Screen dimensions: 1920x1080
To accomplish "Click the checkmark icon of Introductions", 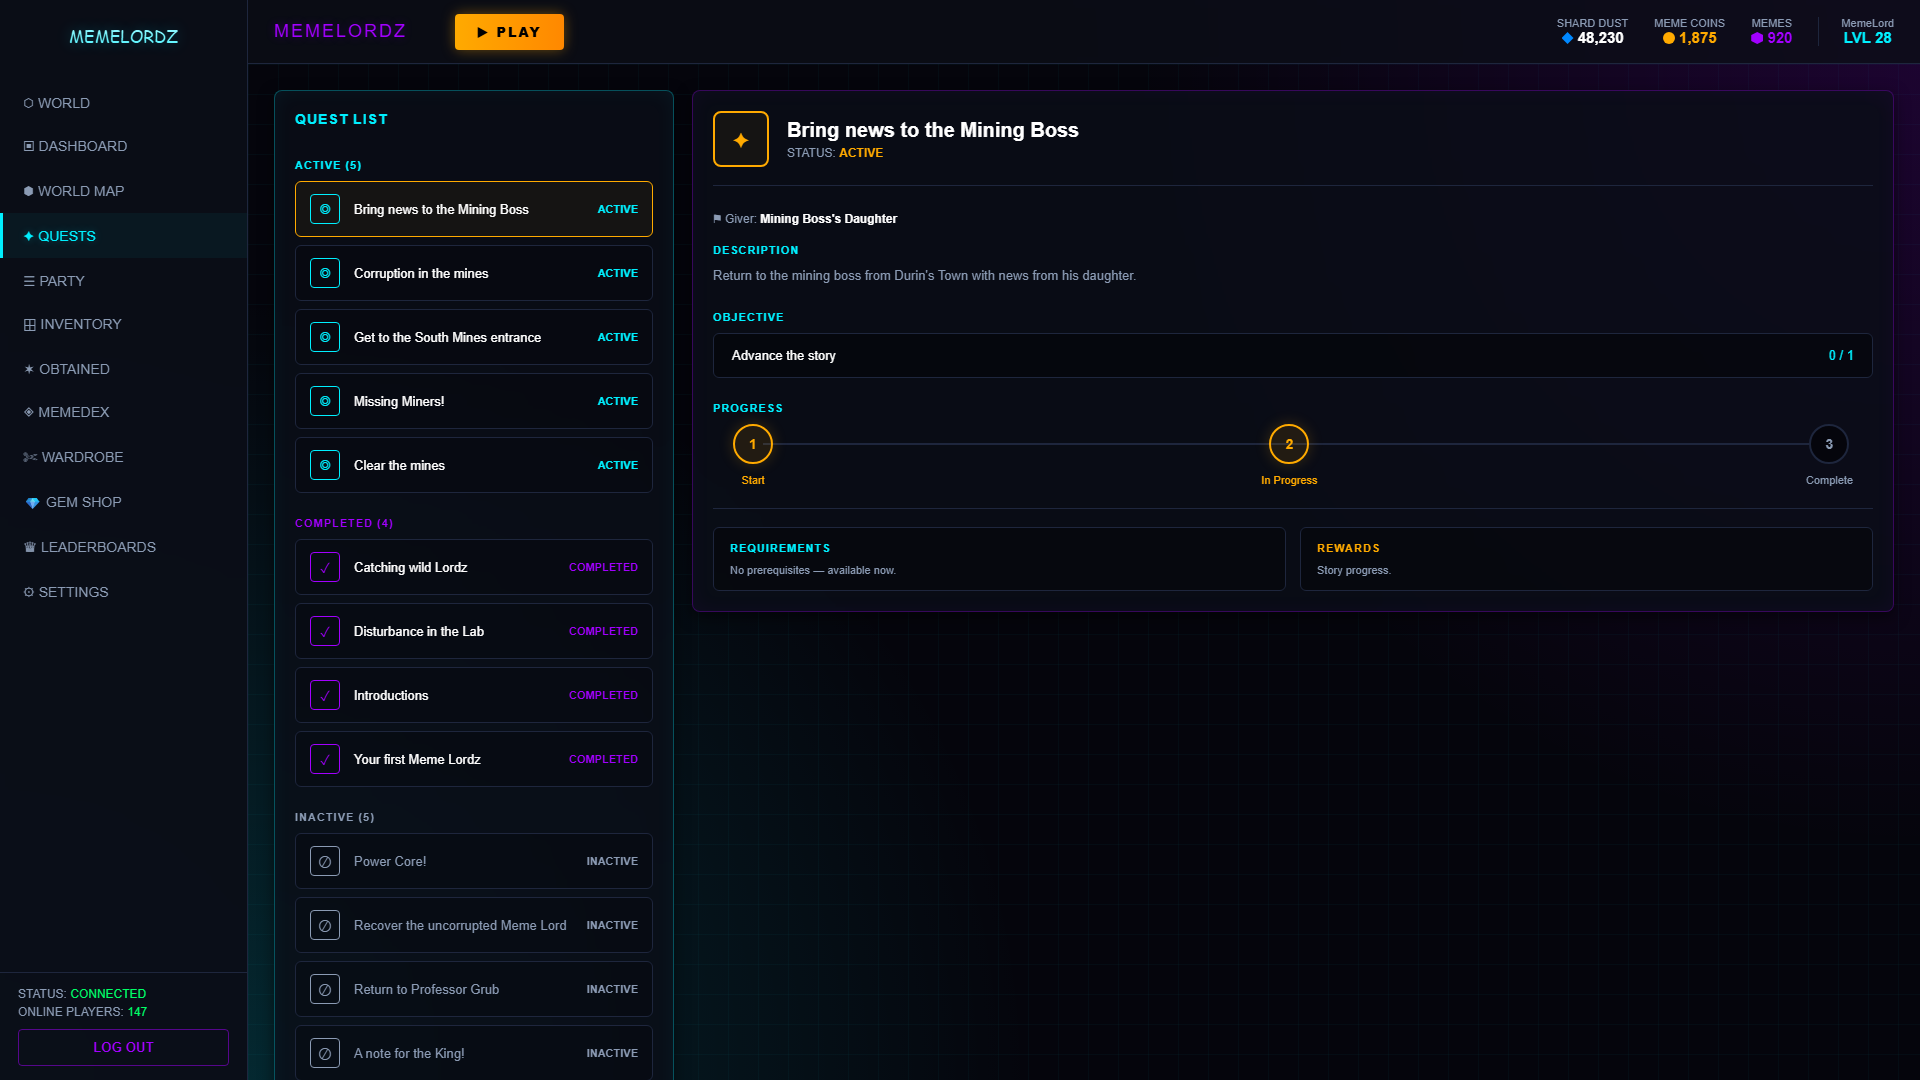I will (x=325, y=695).
